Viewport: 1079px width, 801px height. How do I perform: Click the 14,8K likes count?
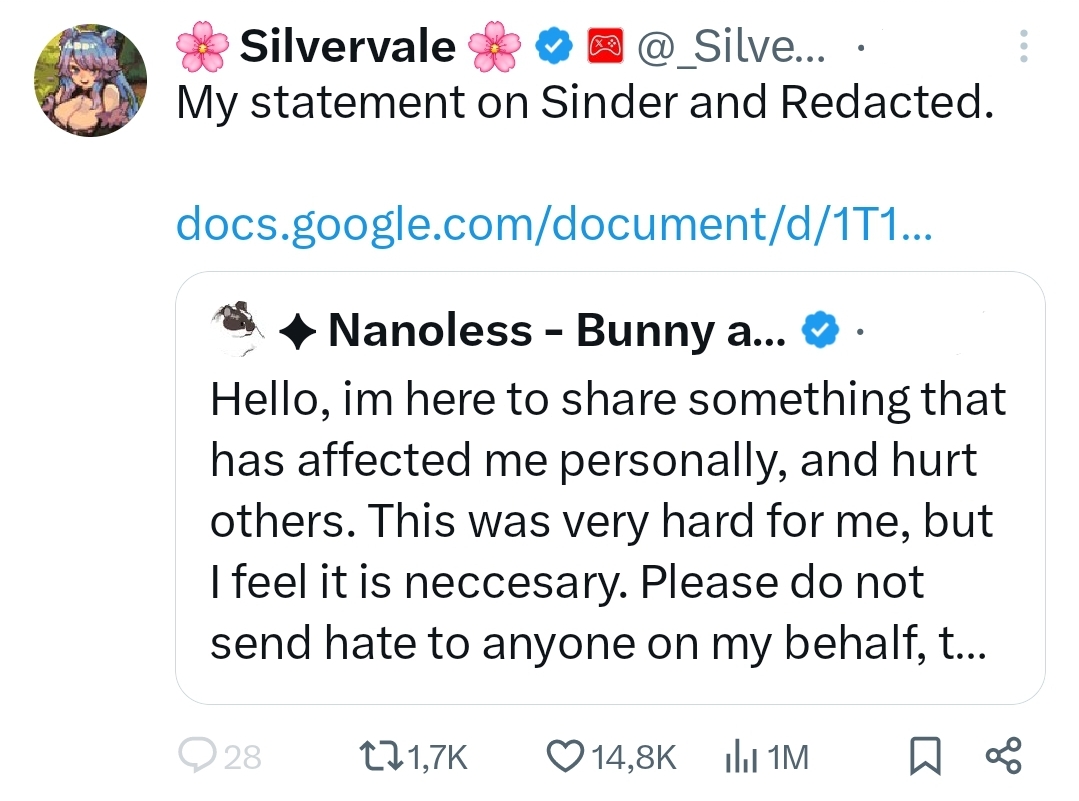point(635,759)
